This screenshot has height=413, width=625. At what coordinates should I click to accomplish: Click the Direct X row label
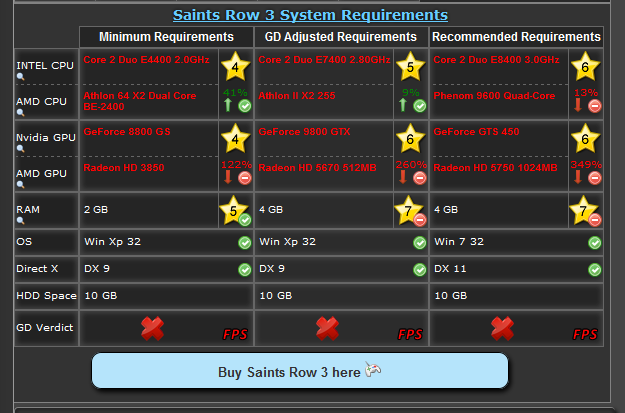37,269
